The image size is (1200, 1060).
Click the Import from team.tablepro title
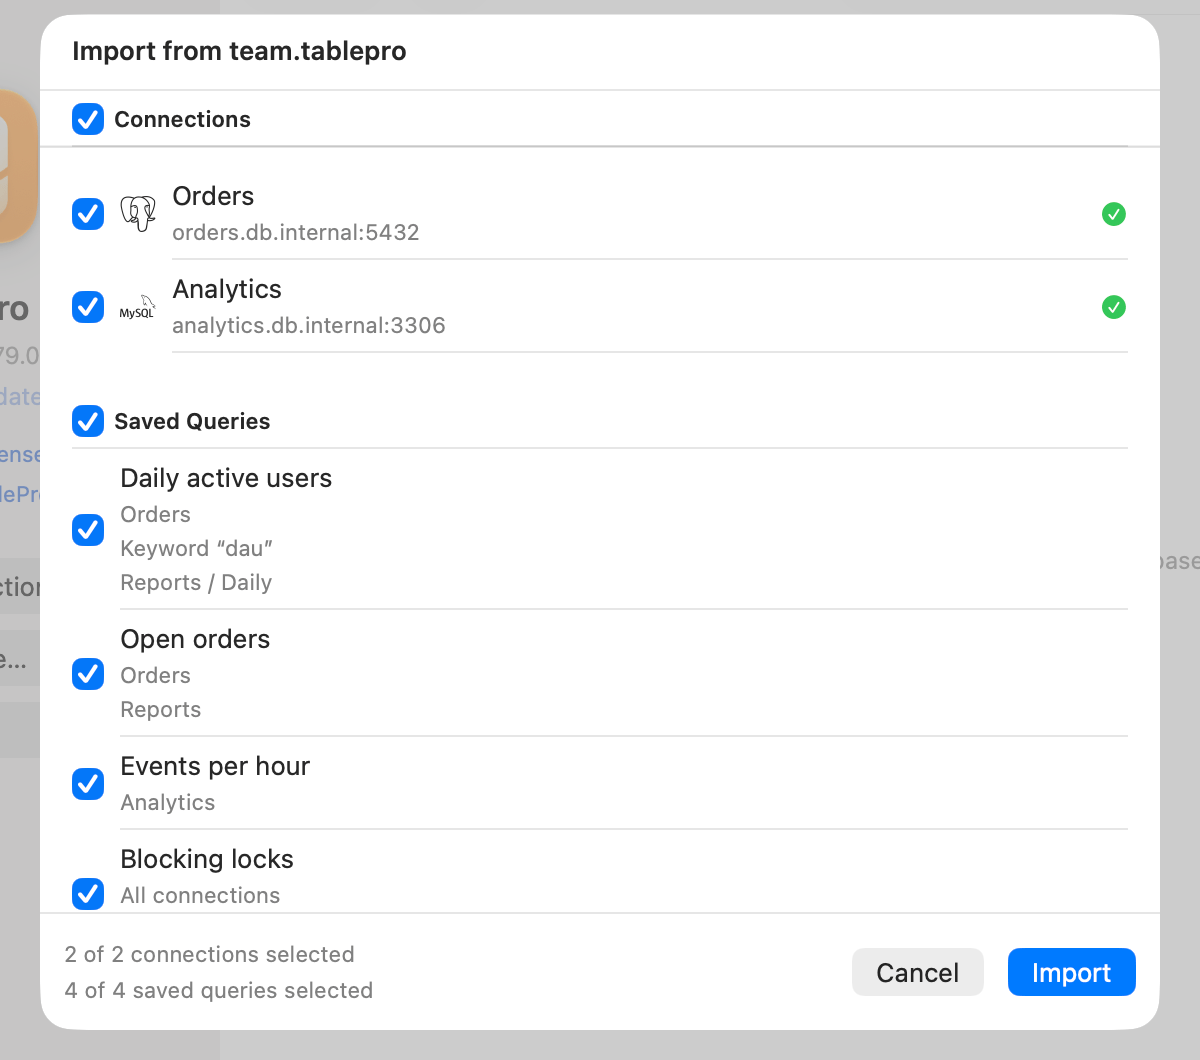pyautogui.click(x=239, y=51)
